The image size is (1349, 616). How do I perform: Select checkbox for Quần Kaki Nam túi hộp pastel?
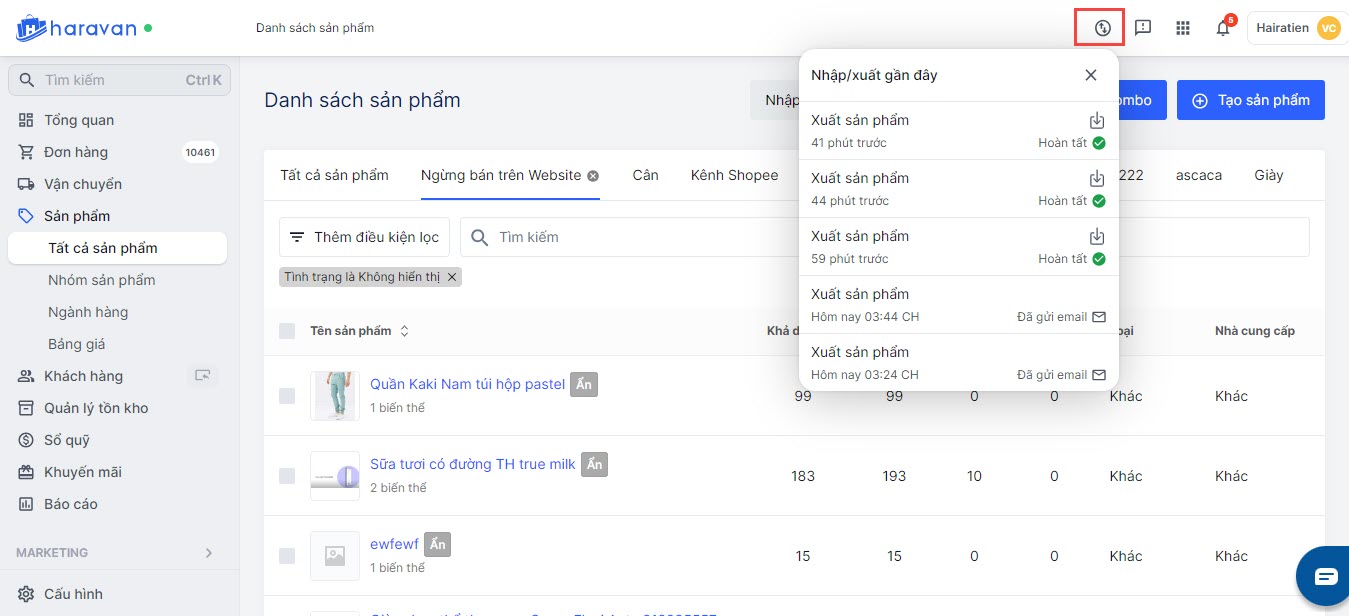pyautogui.click(x=287, y=396)
